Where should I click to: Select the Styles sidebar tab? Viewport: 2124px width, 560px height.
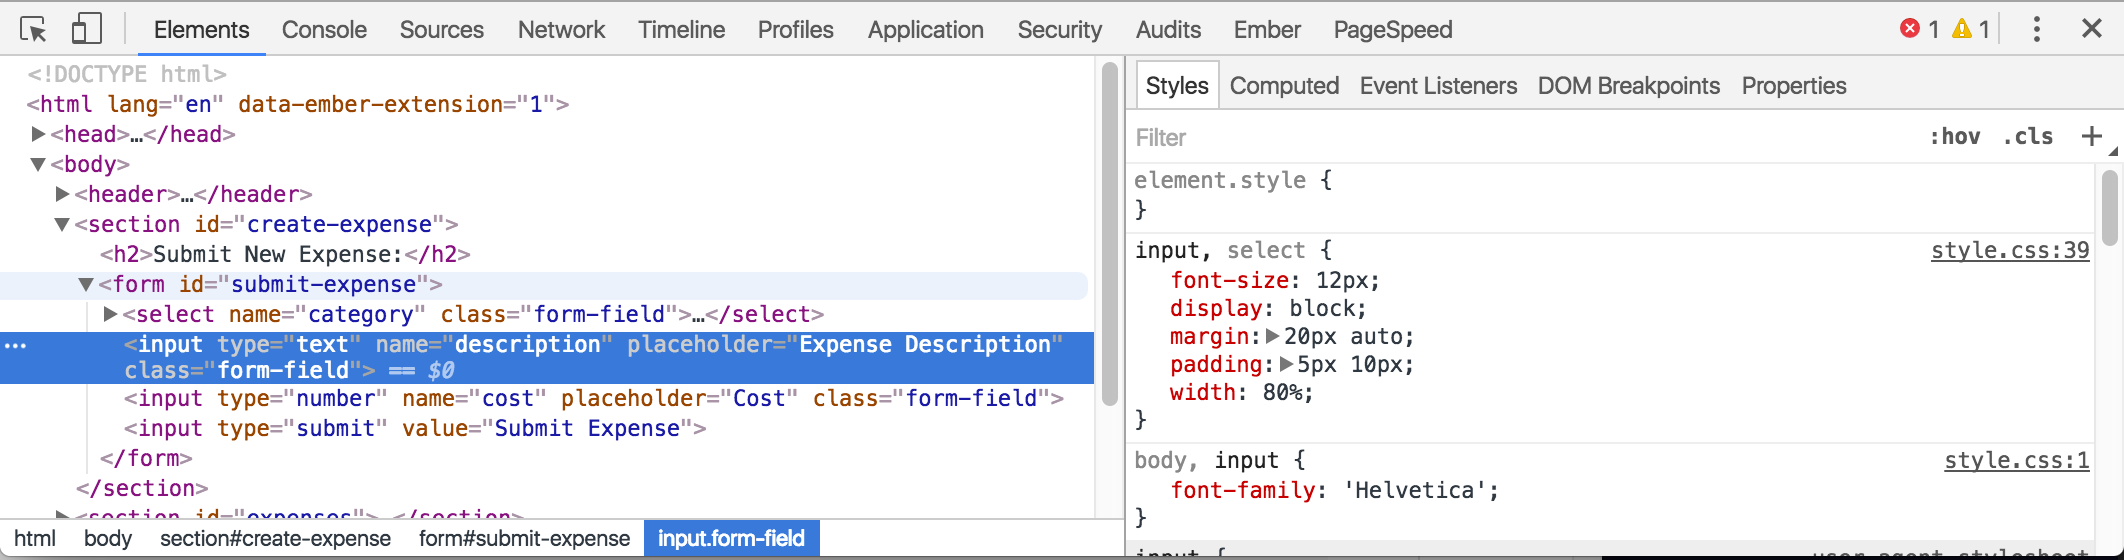pyautogui.click(x=1177, y=86)
